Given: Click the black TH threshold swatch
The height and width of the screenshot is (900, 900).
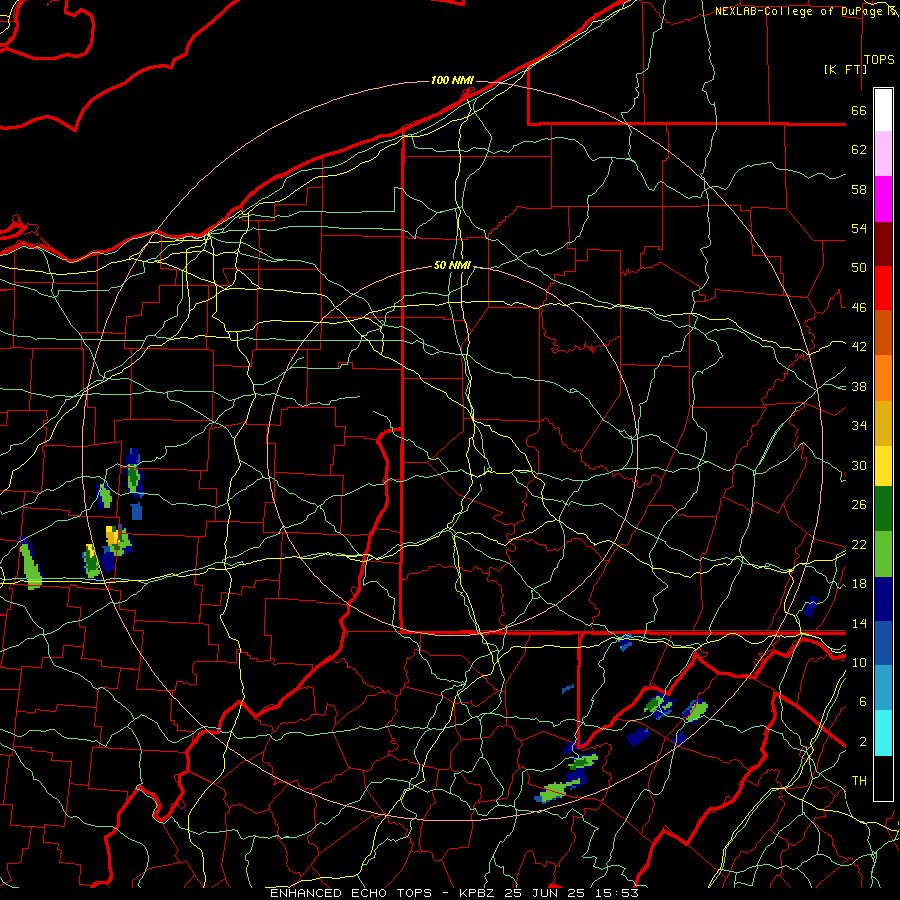Looking at the screenshot, I should [x=883, y=778].
